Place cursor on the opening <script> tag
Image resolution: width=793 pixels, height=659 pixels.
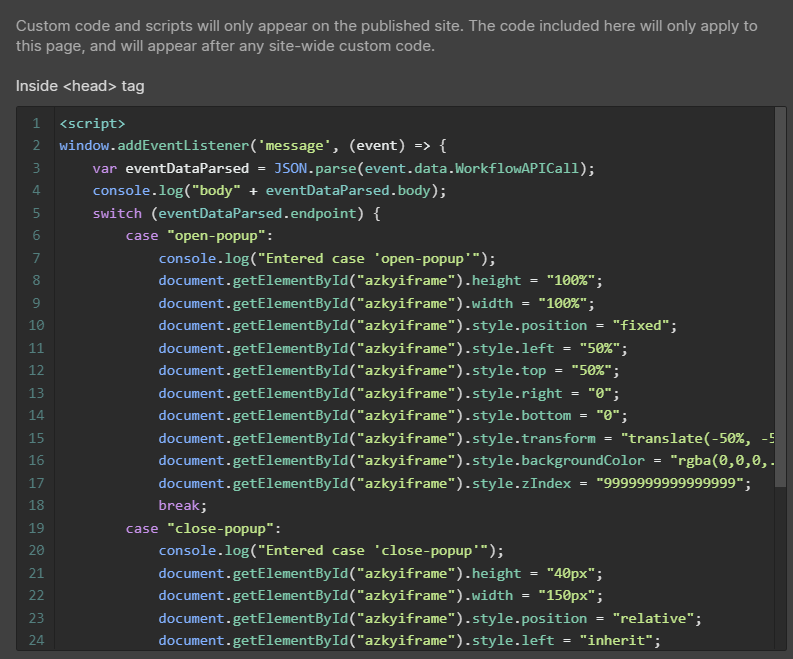coord(92,124)
